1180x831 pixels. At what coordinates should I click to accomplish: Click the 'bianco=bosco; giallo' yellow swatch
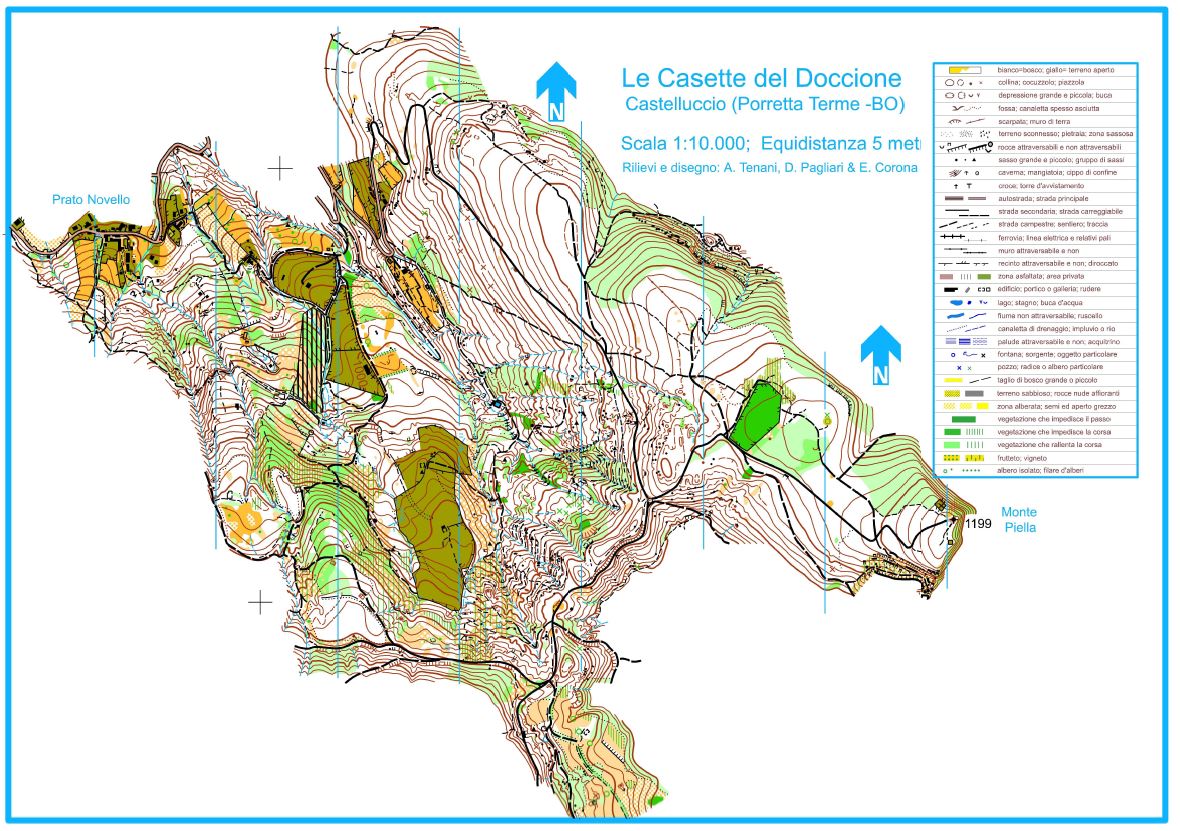962,70
